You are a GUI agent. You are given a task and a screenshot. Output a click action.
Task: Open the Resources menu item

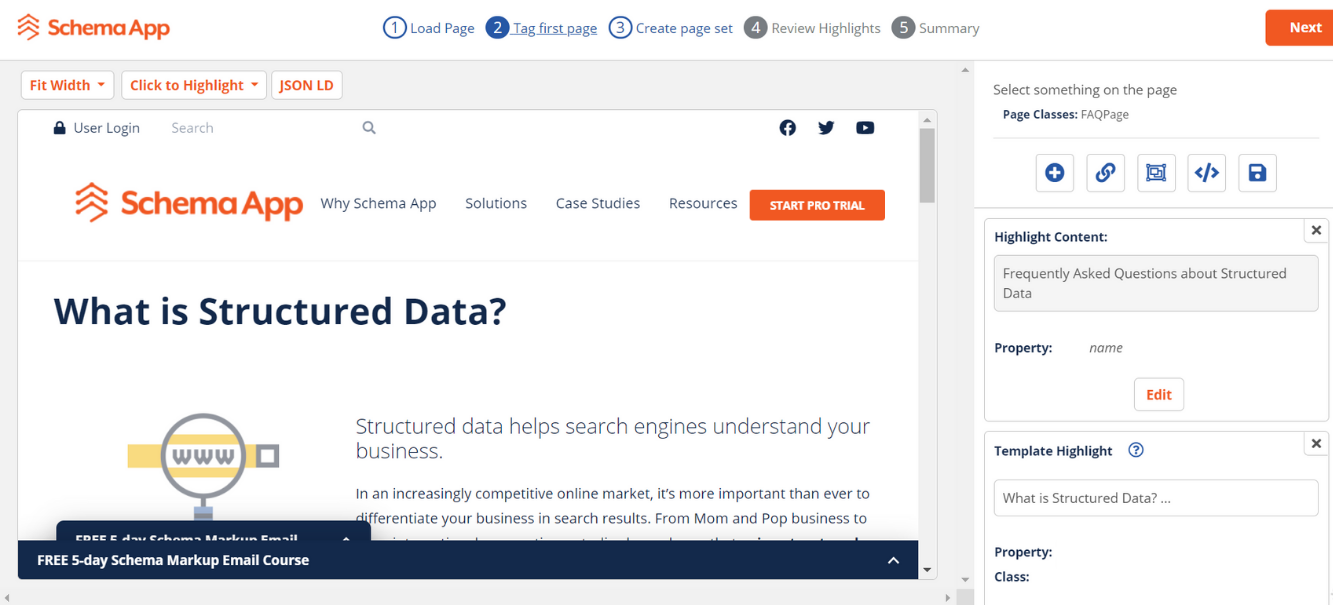702,203
